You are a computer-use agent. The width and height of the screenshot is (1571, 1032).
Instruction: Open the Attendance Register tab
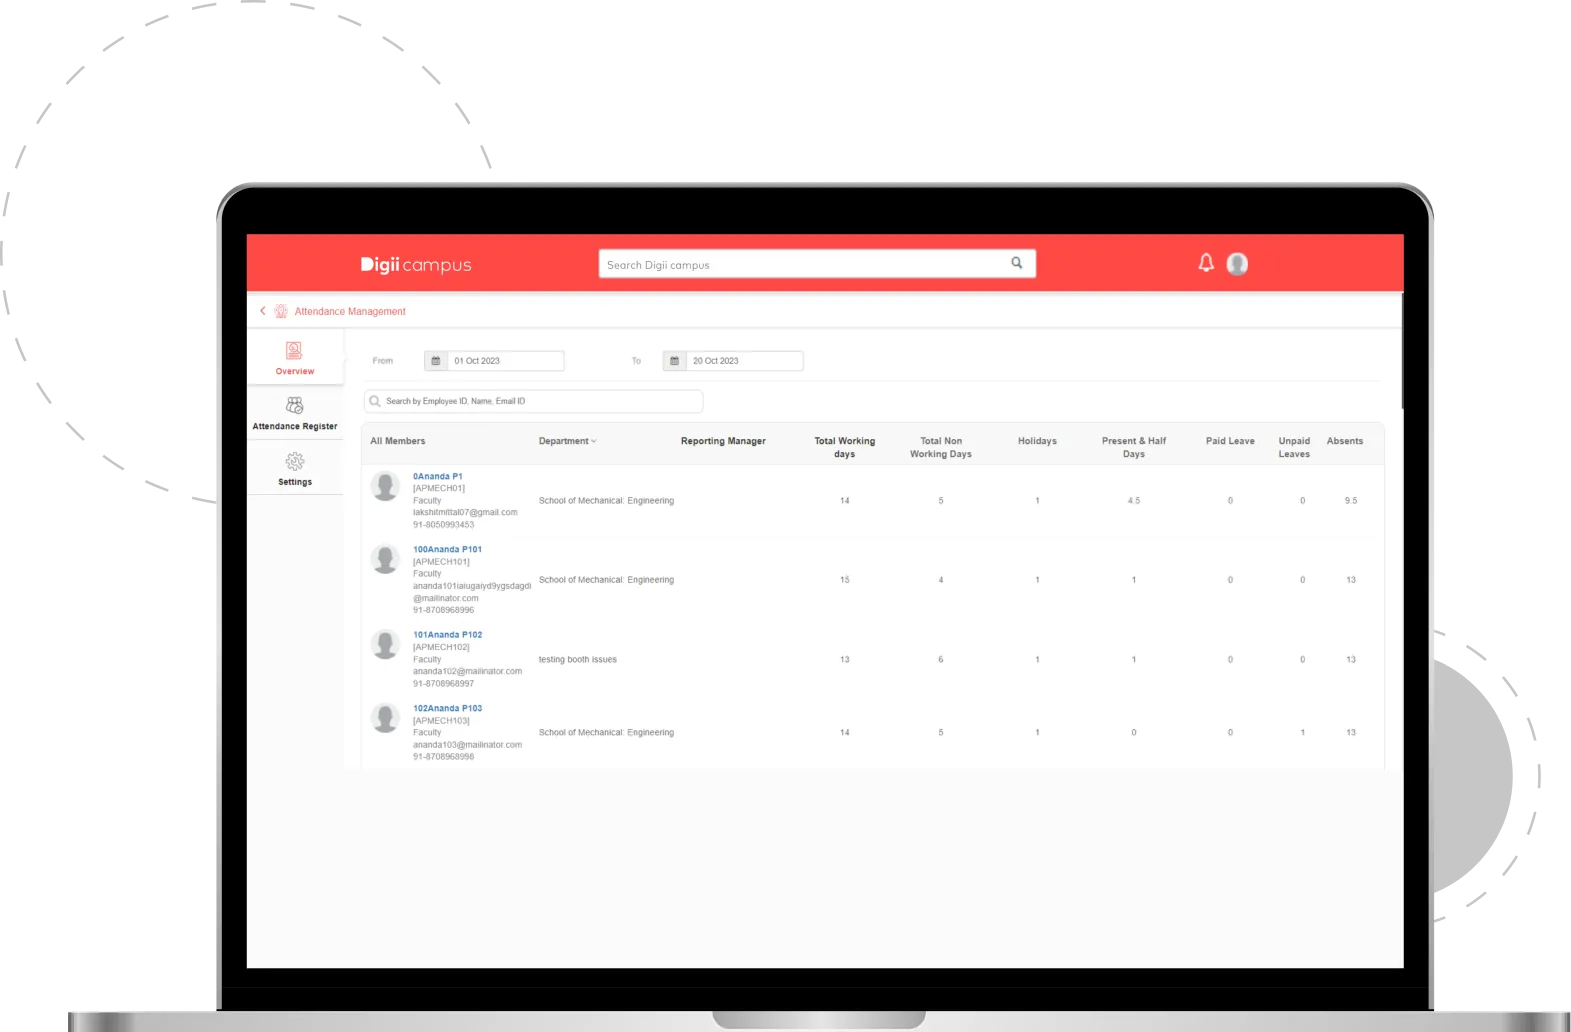tap(295, 413)
